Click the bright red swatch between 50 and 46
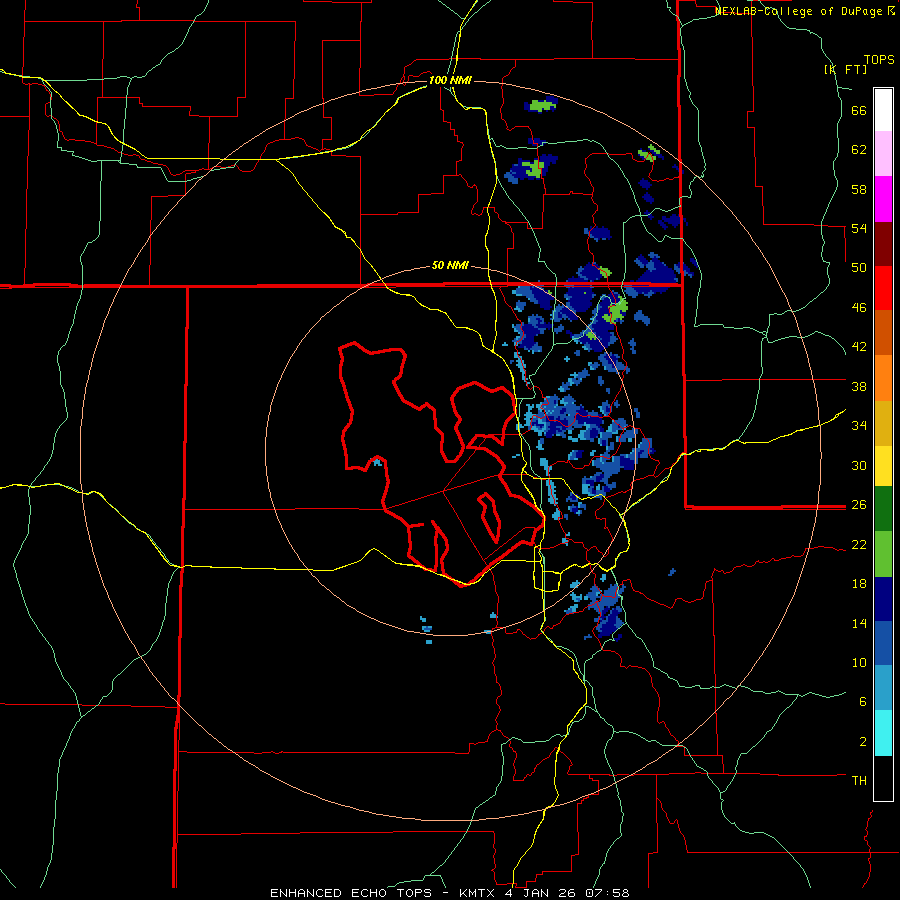Viewport: 900px width, 900px height. click(x=883, y=288)
